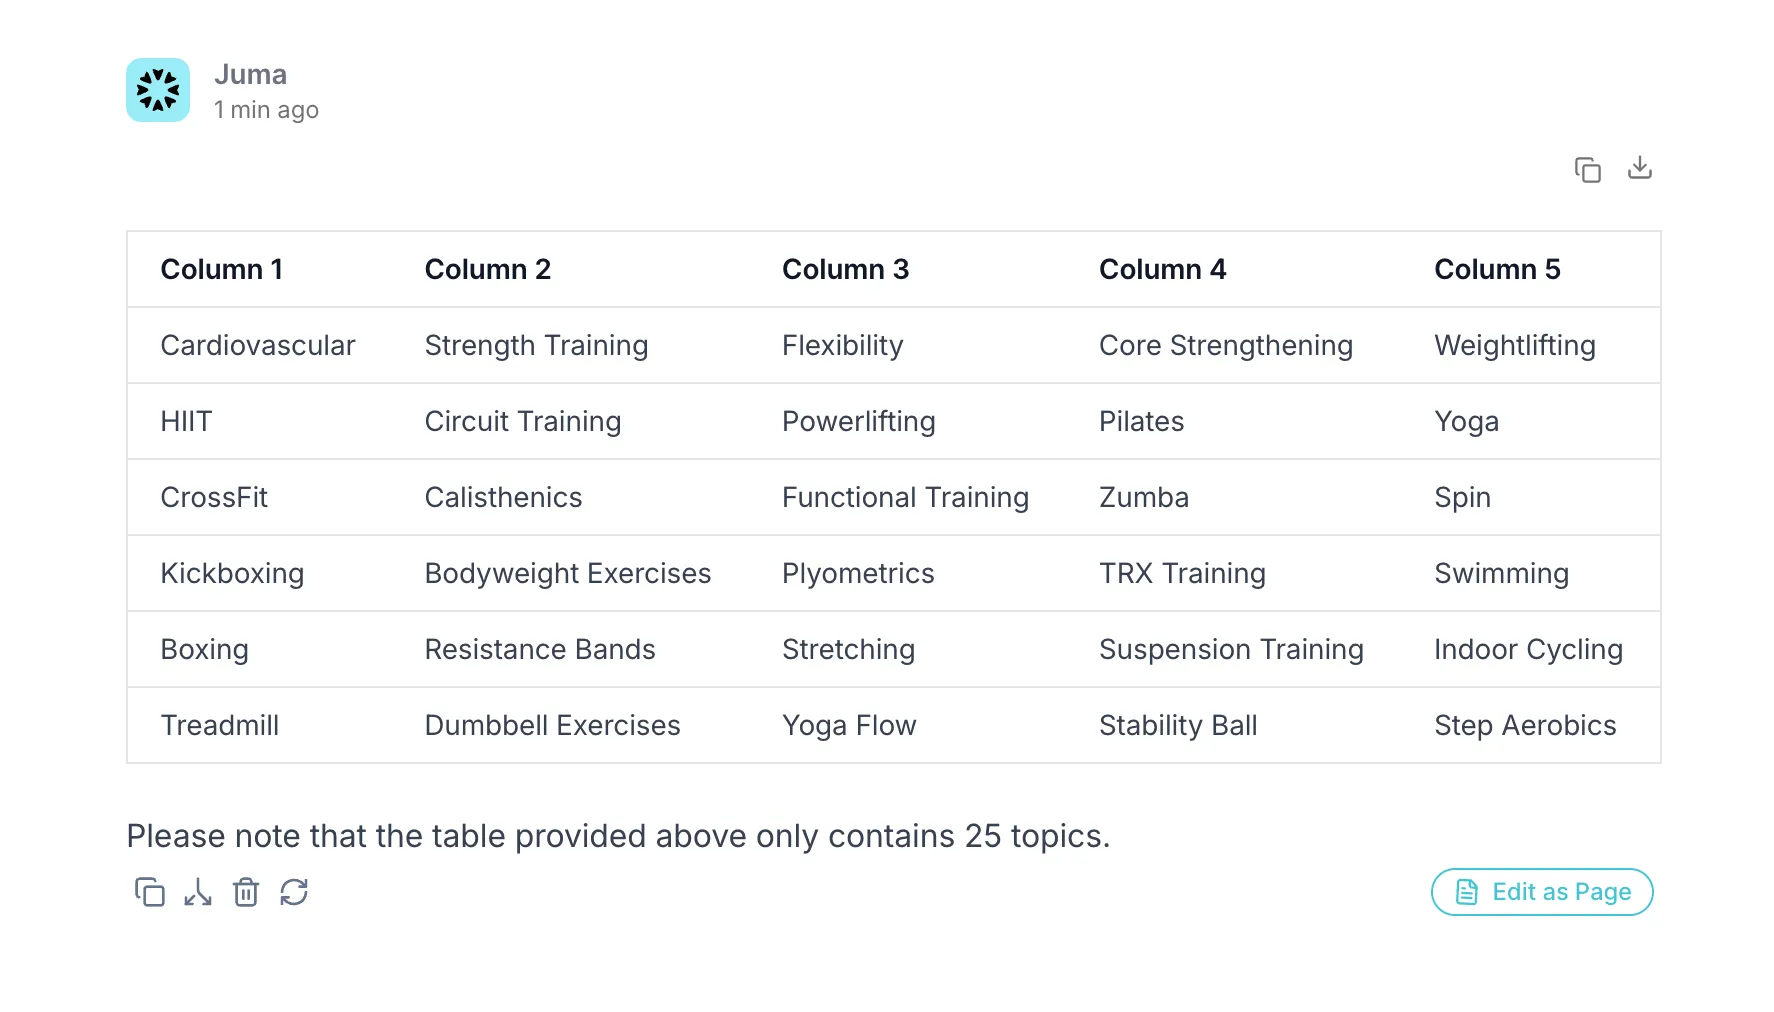Click the note about 25 topics
Viewport: 1774px width, 1012px height.
coord(618,836)
